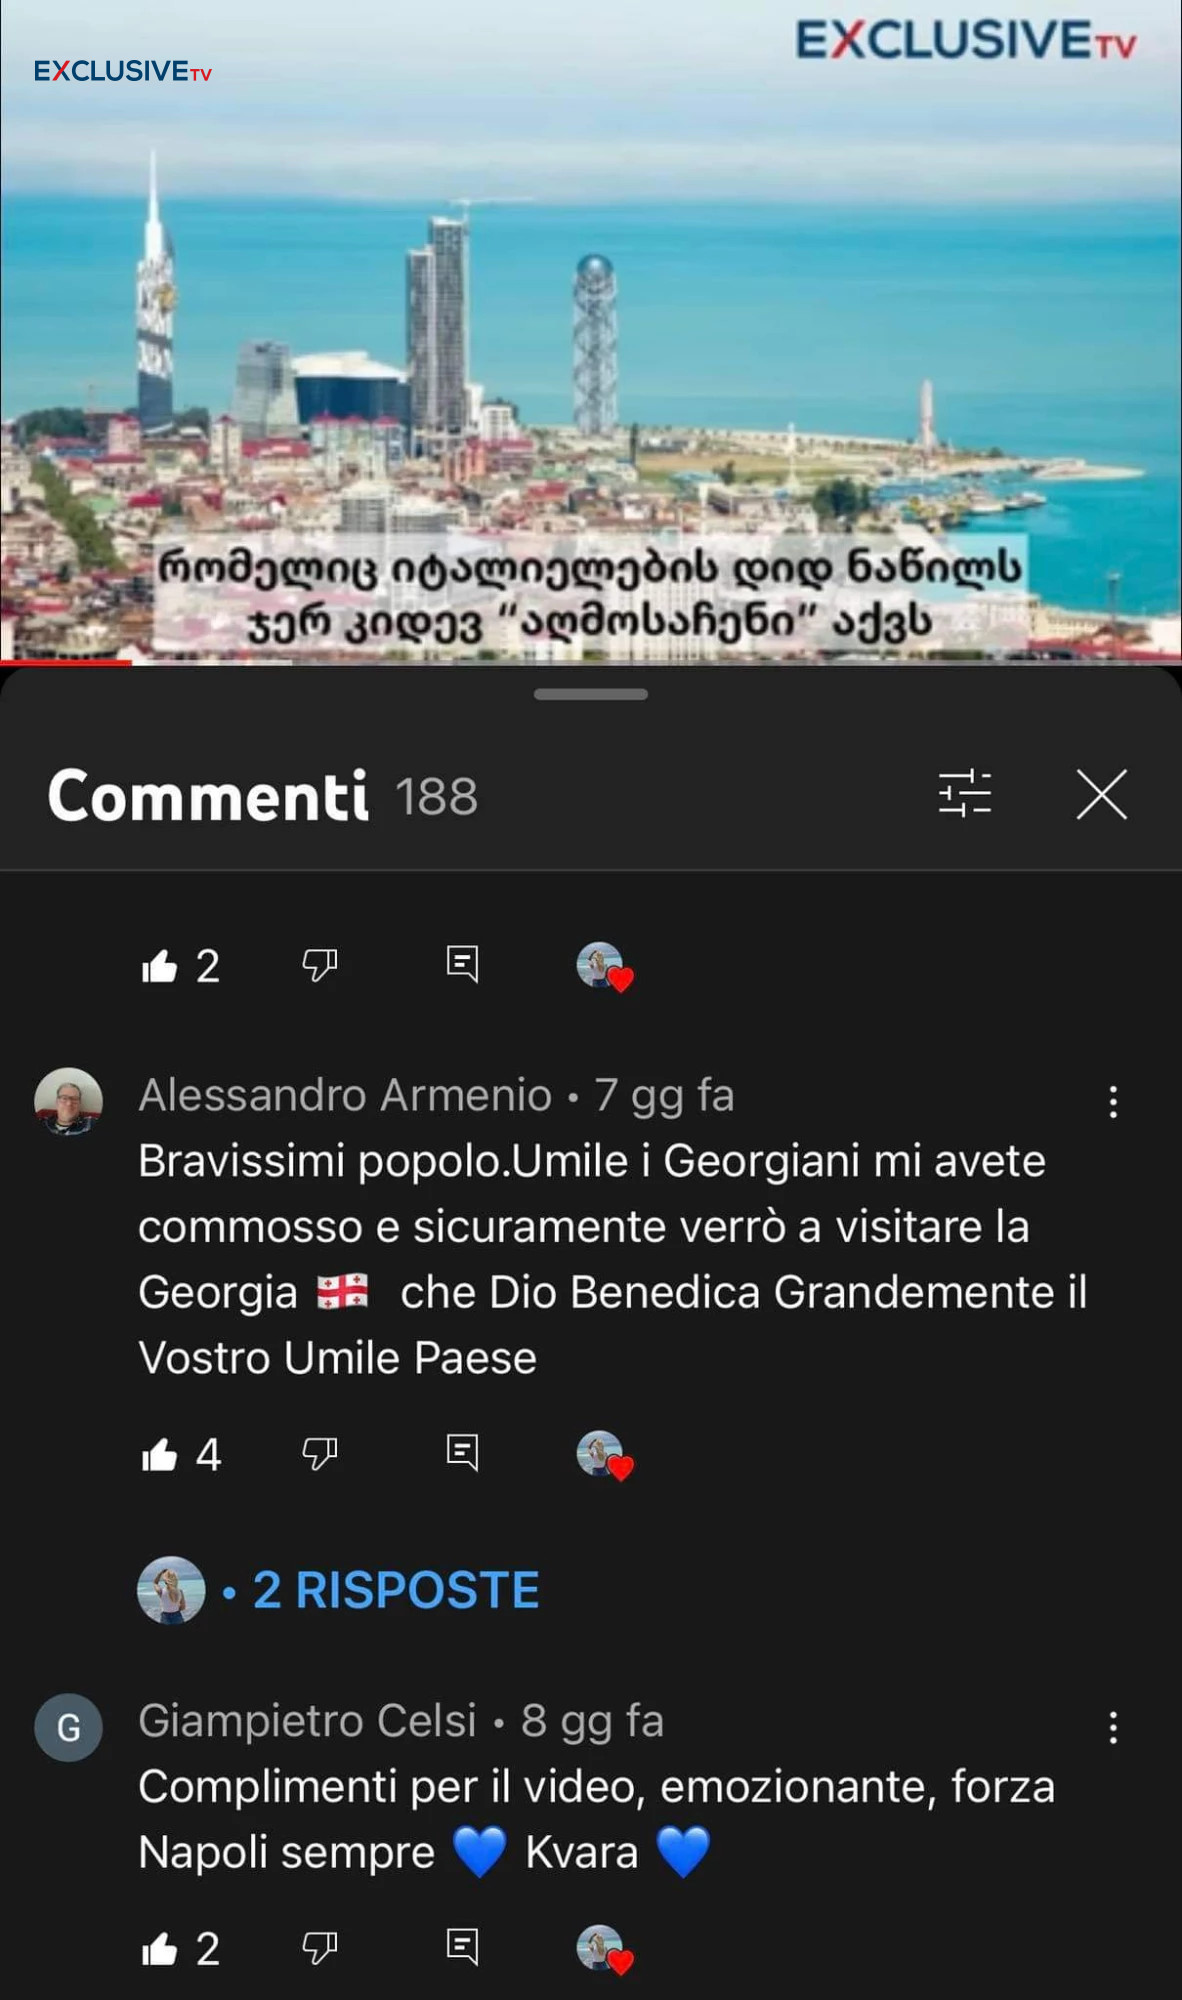Click the thumbs-up on the topmost comment
The height and width of the screenshot is (2000, 1182).
[159, 966]
